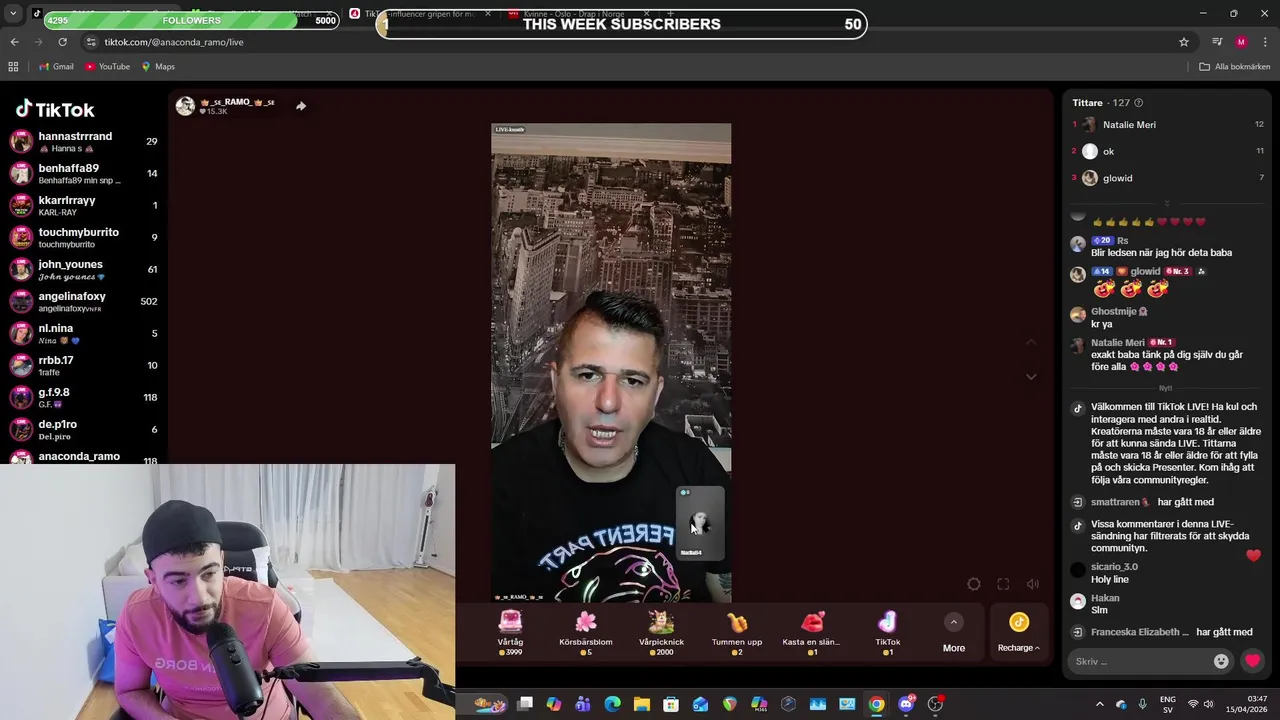Open the Chrome profile M avatar
The image size is (1280, 720).
(x=1241, y=42)
